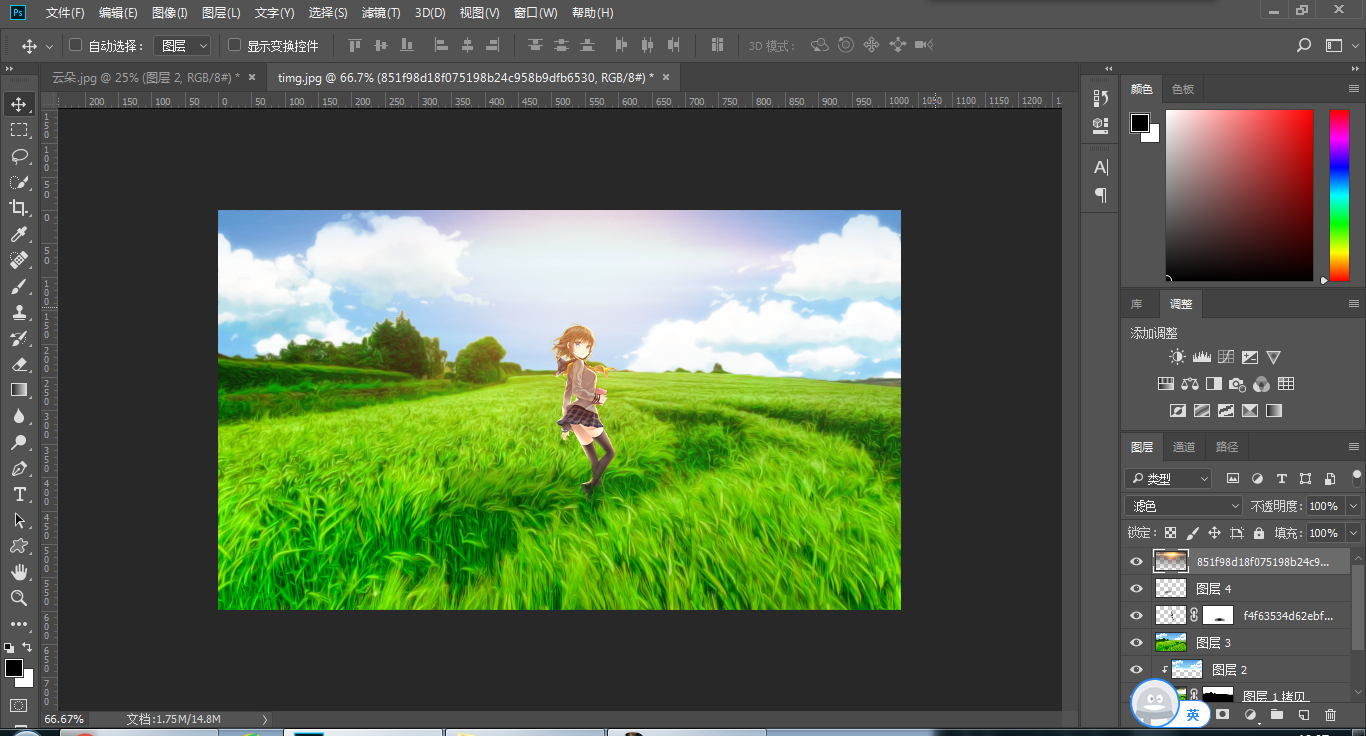
Task: Select the Zoom tool
Action: (19, 598)
